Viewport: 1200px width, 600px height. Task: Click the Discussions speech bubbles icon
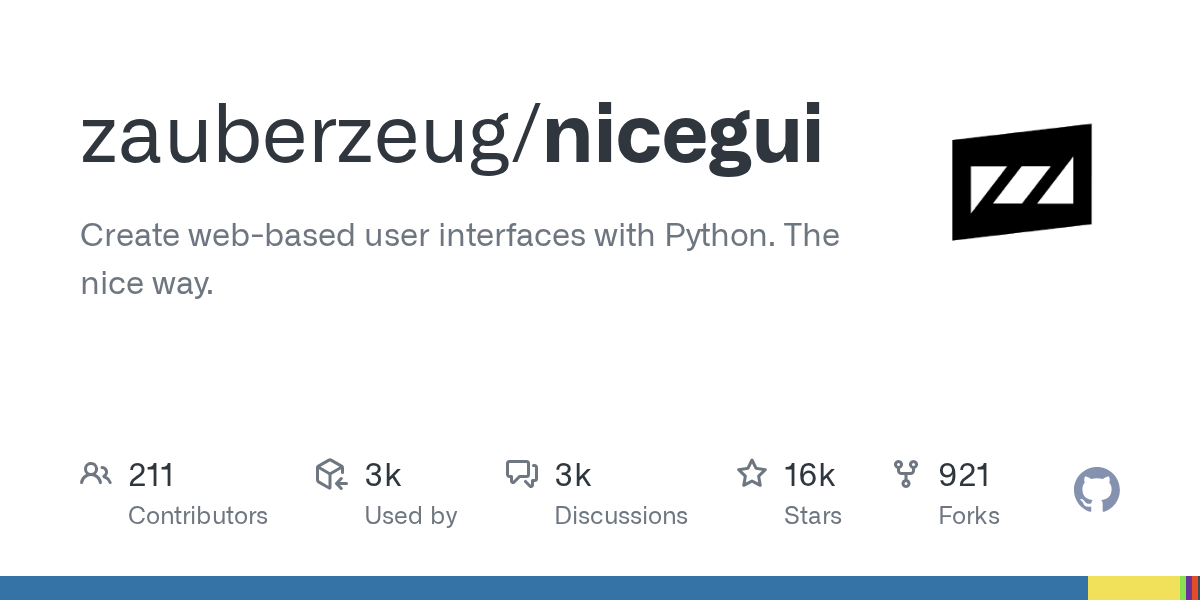click(522, 474)
